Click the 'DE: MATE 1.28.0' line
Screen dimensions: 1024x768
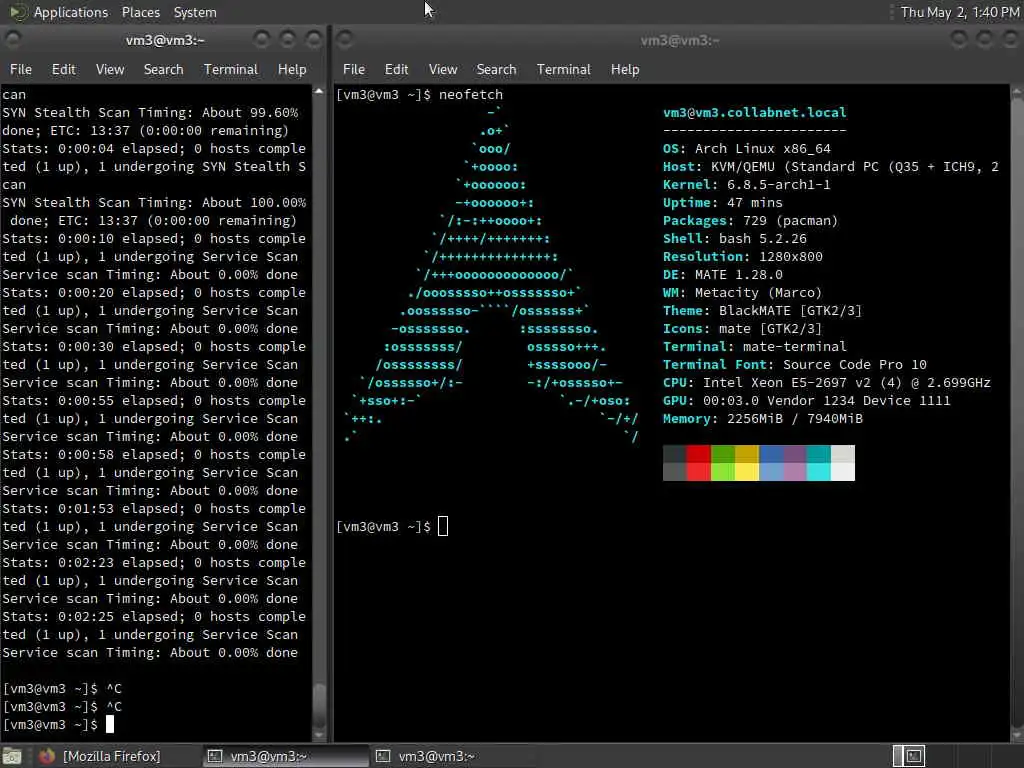pos(722,274)
